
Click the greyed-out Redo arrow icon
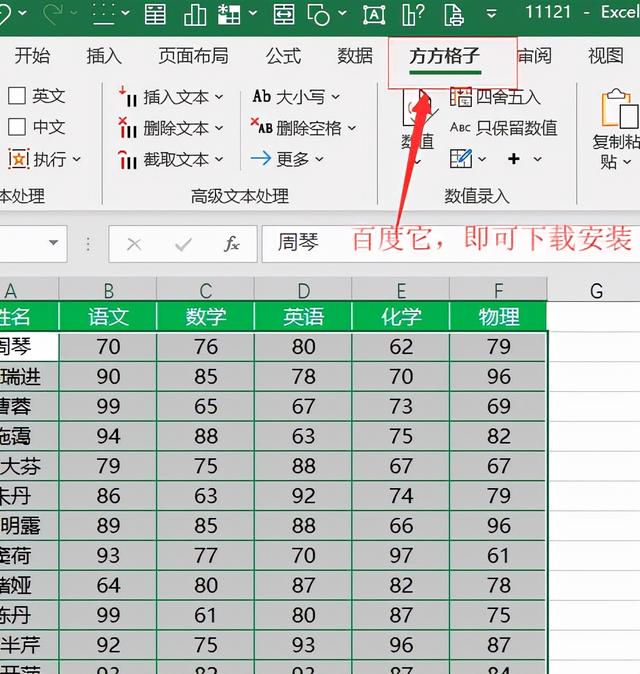(53, 13)
